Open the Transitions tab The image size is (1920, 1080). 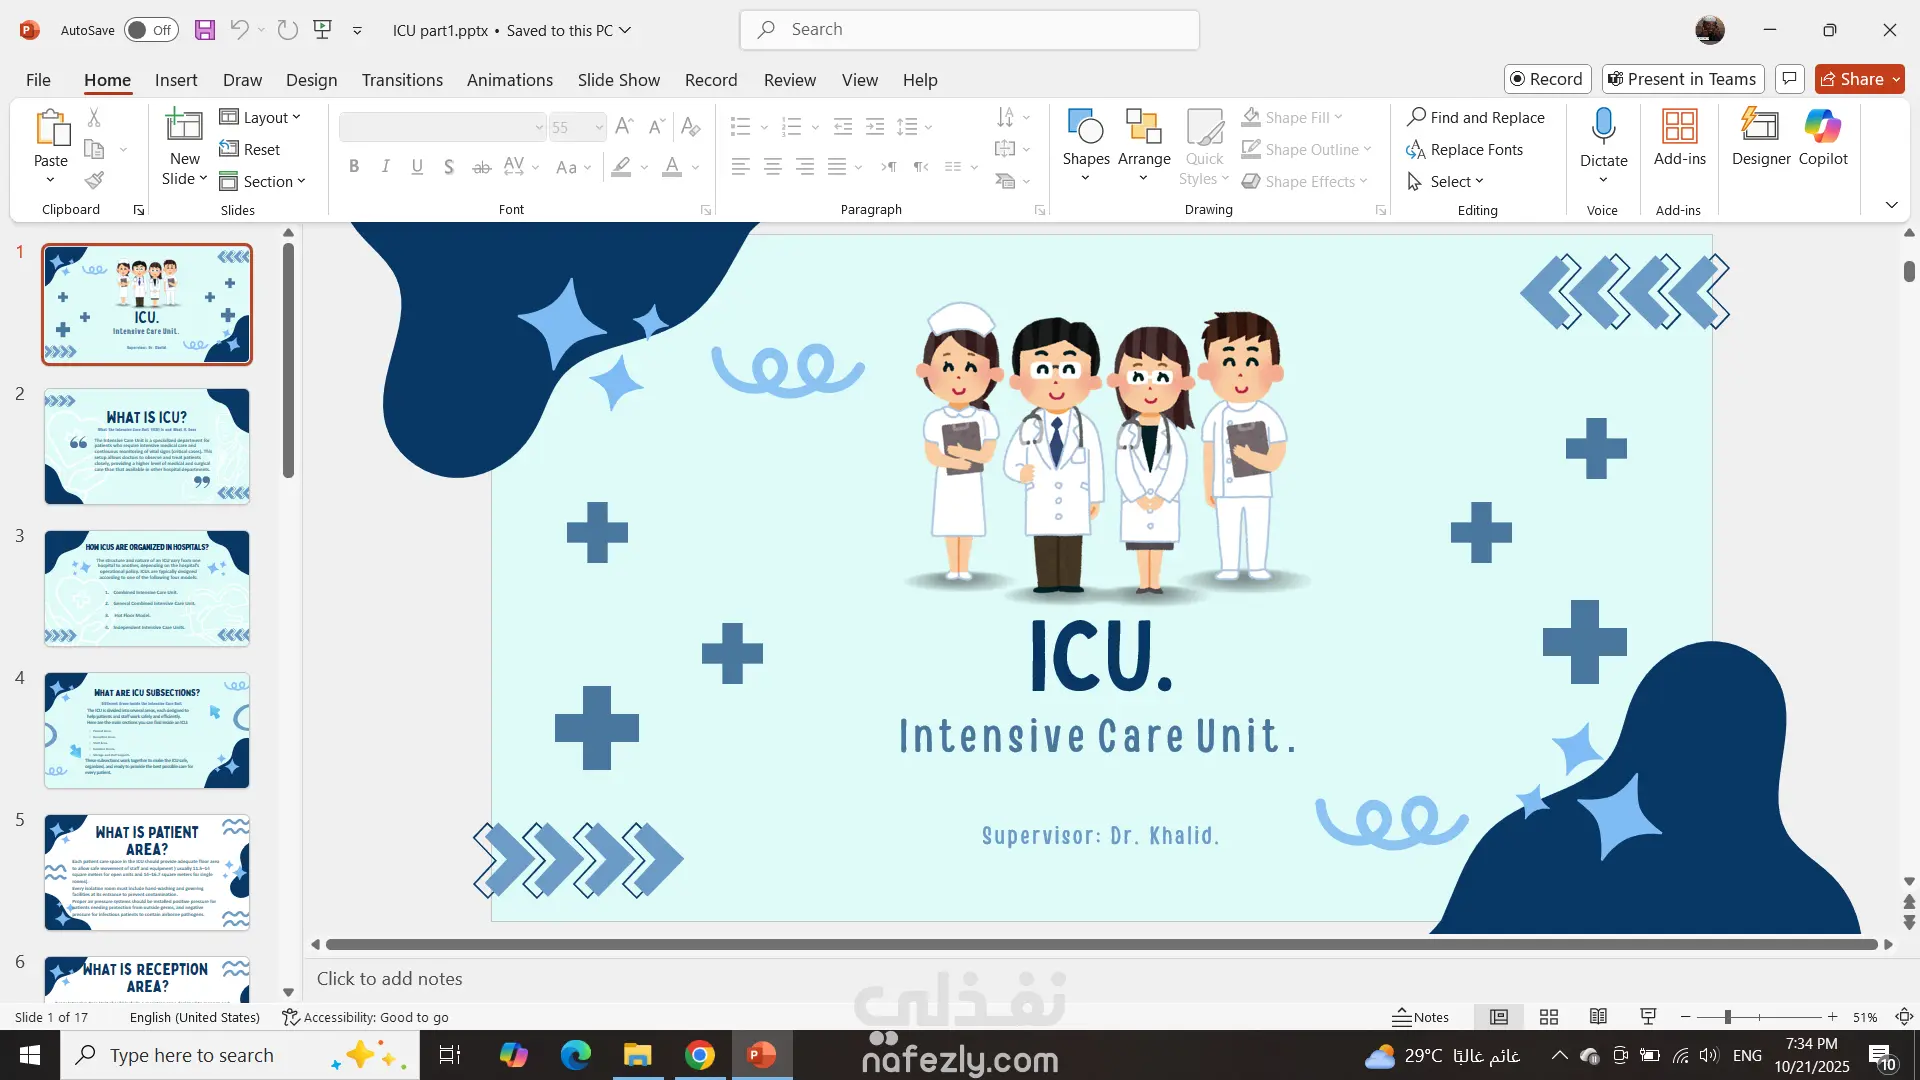point(402,80)
